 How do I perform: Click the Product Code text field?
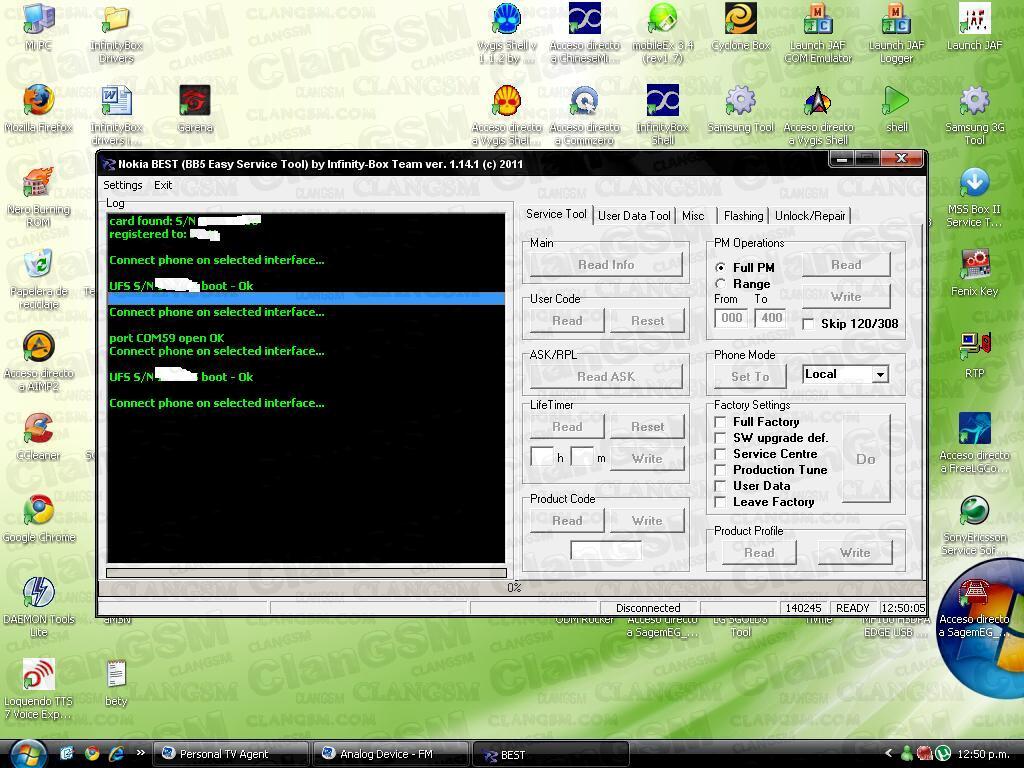tap(606, 551)
